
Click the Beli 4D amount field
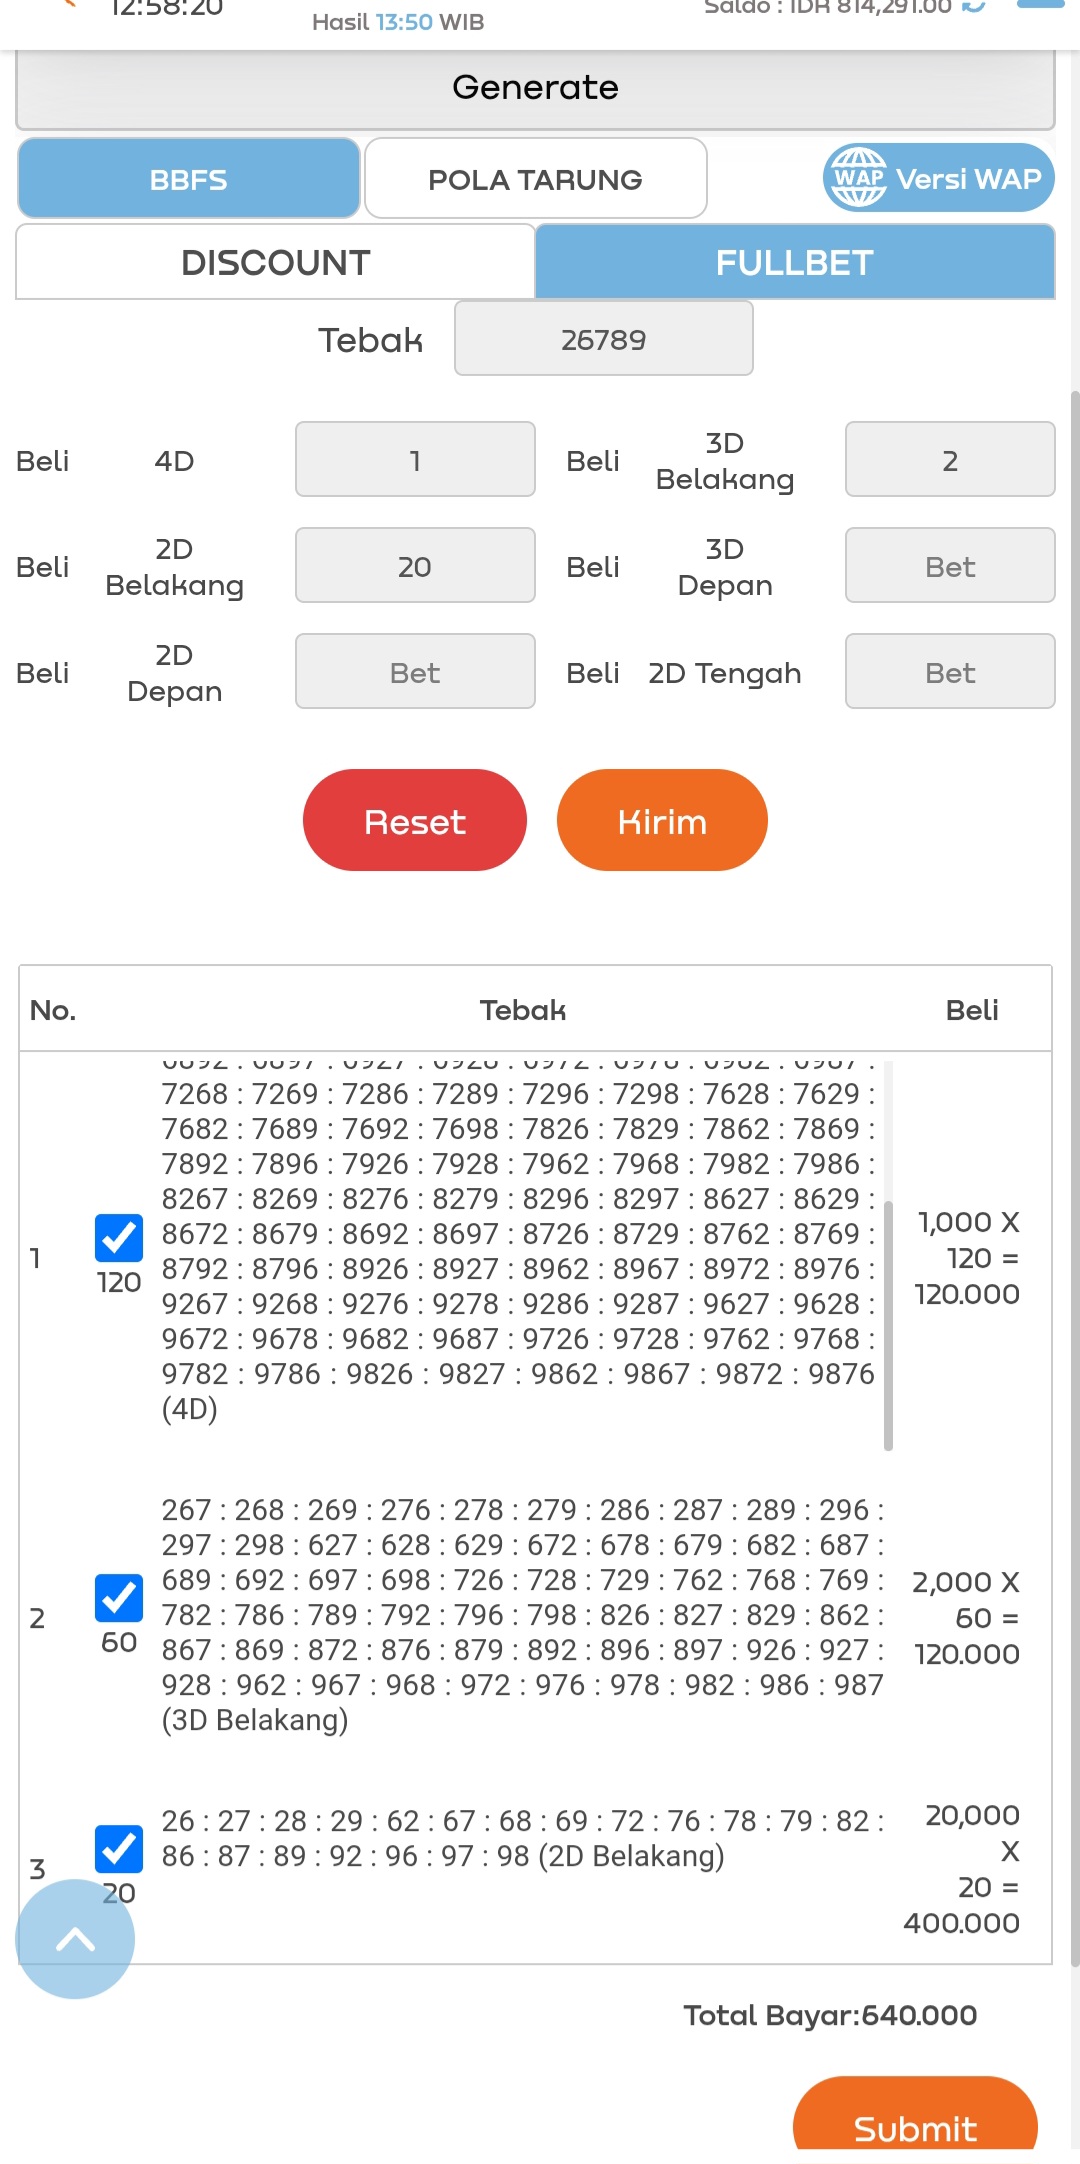(x=415, y=460)
